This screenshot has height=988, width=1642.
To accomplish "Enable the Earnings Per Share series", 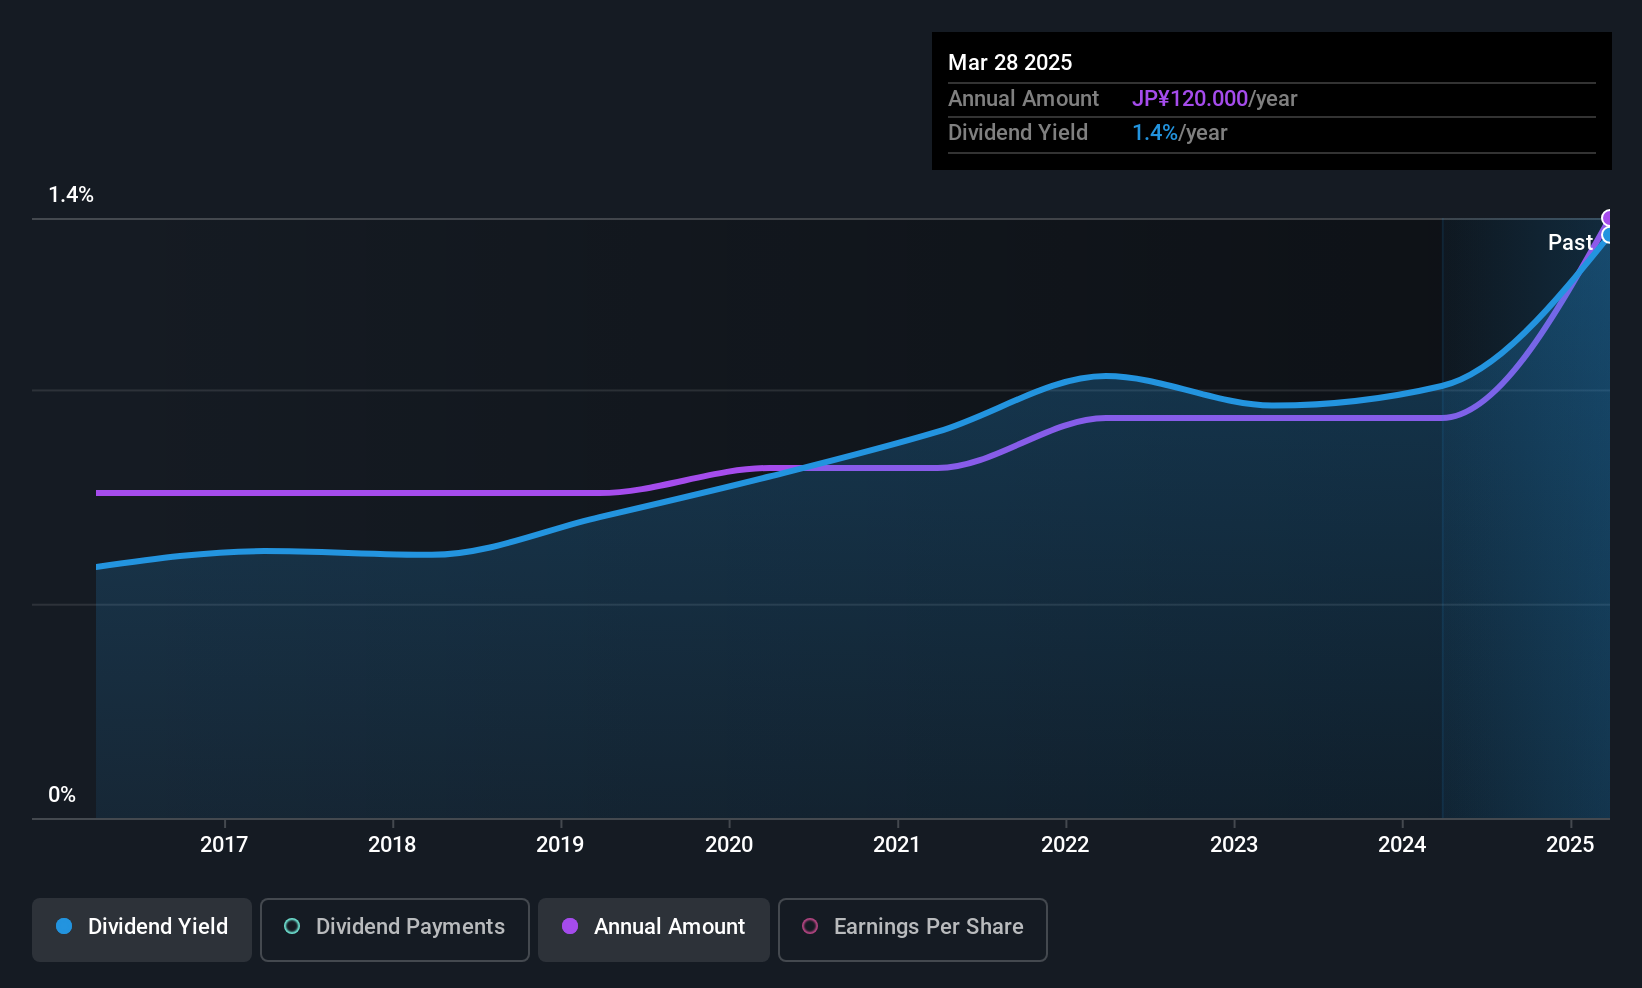I will tap(912, 927).
